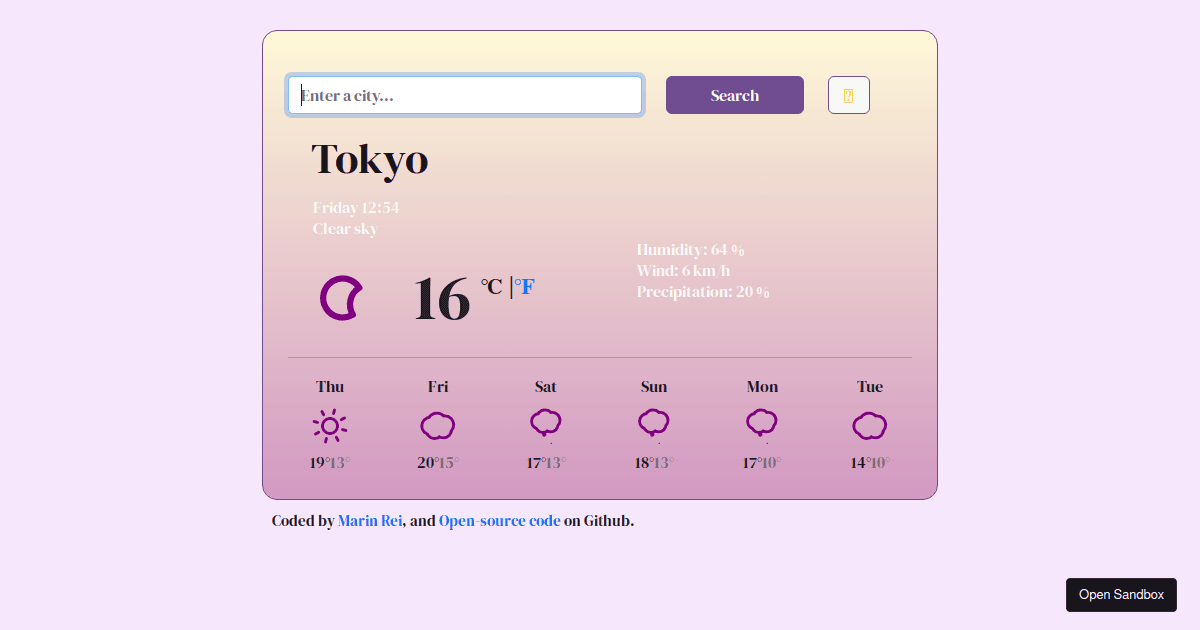
Task: Click Saturday's drizzle weather icon
Action: pyautogui.click(x=546, y=424)
